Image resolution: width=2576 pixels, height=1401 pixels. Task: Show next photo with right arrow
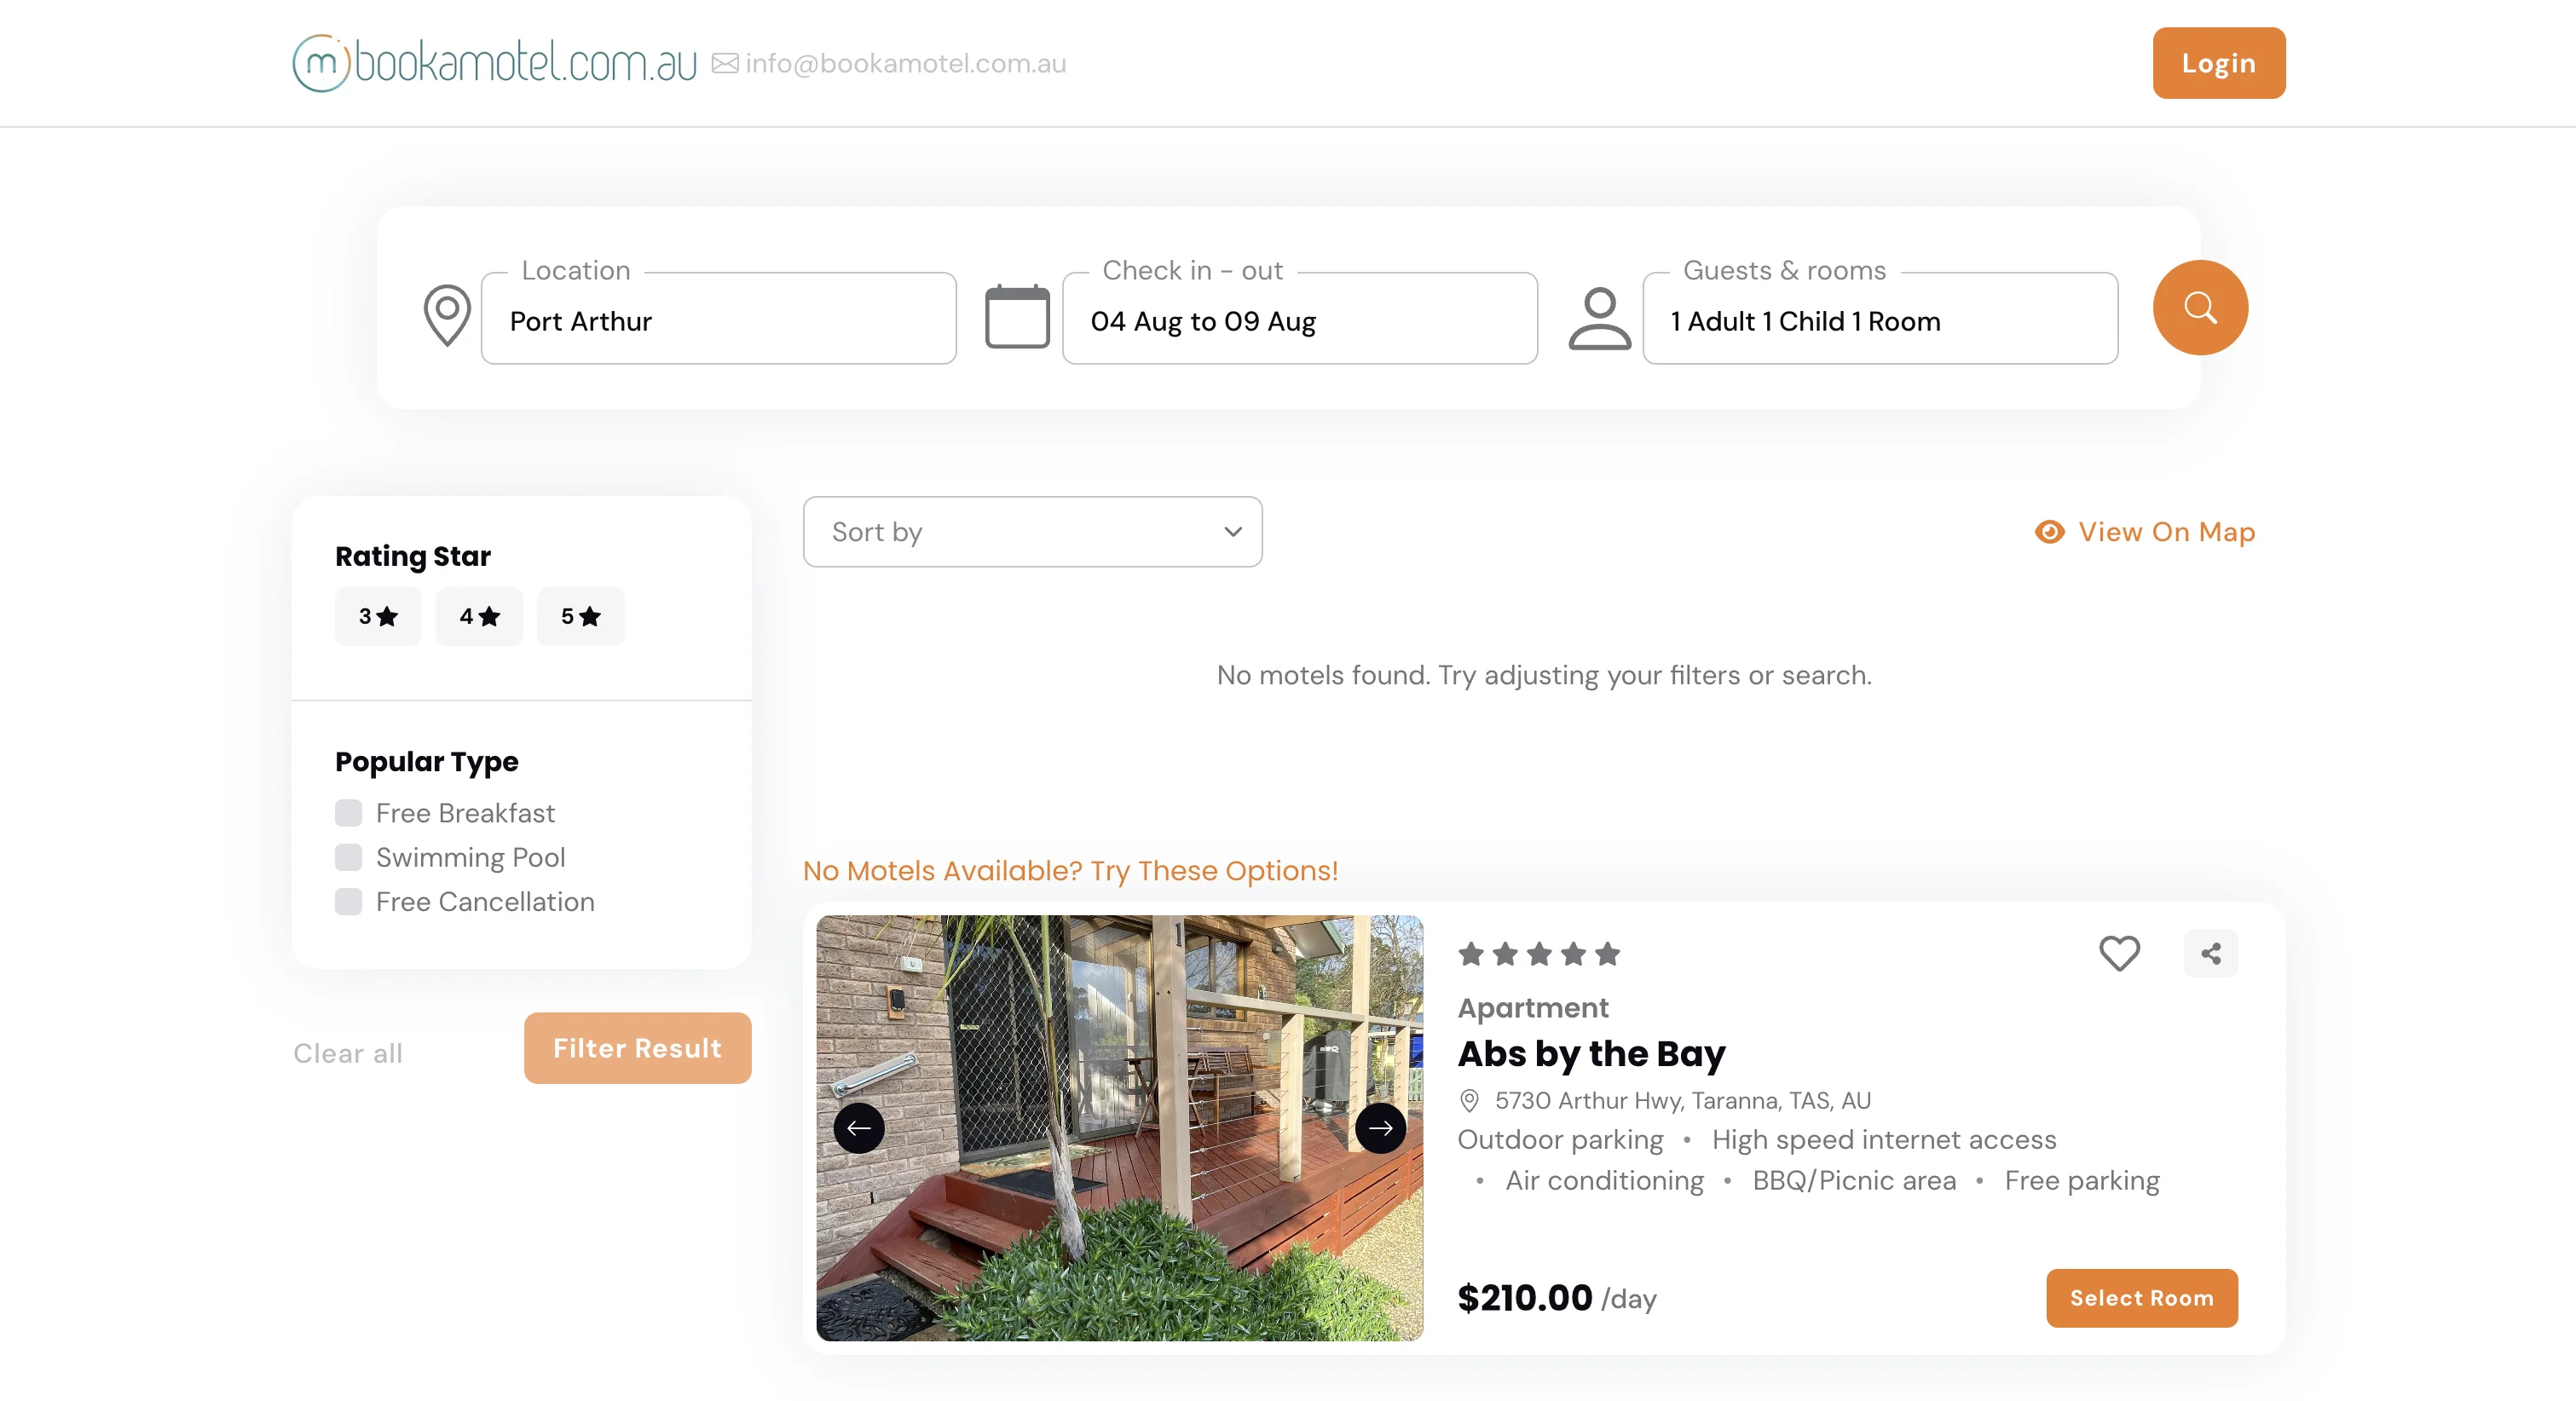tap(1380, 1128)
